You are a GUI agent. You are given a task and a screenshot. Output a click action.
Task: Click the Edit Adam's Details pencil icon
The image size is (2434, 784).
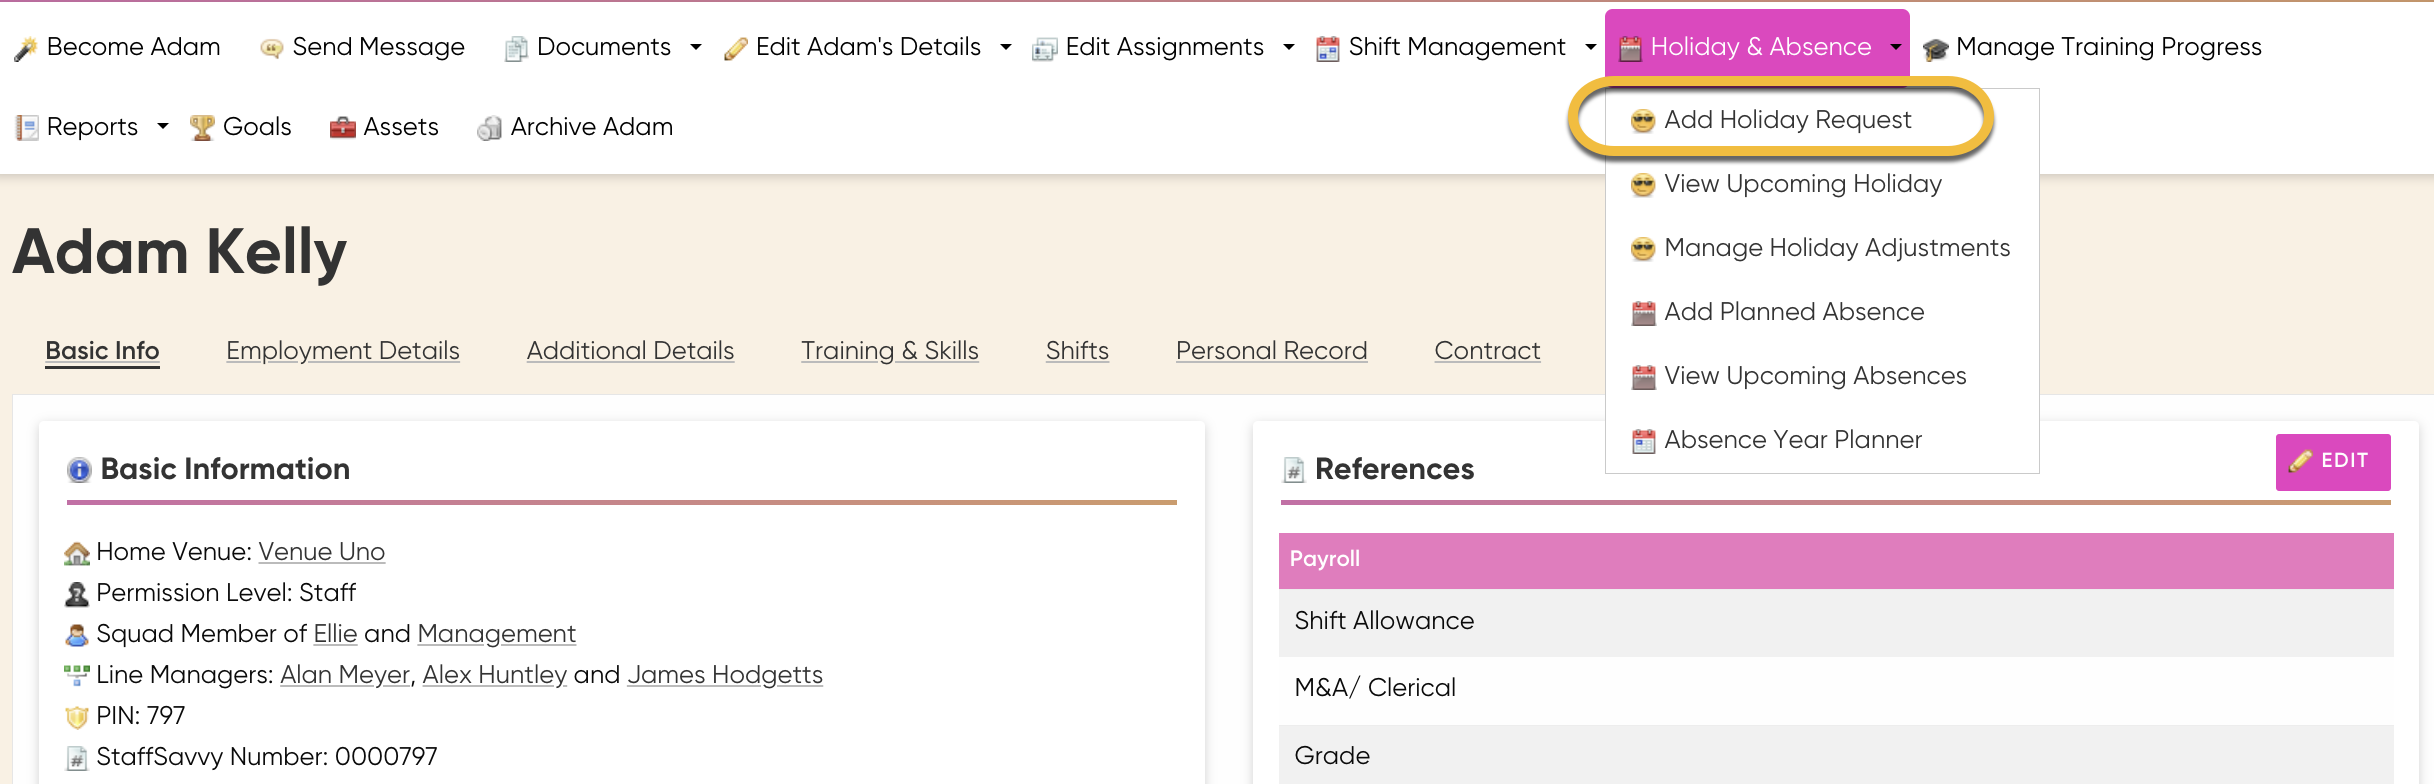(x=735, y=48)
